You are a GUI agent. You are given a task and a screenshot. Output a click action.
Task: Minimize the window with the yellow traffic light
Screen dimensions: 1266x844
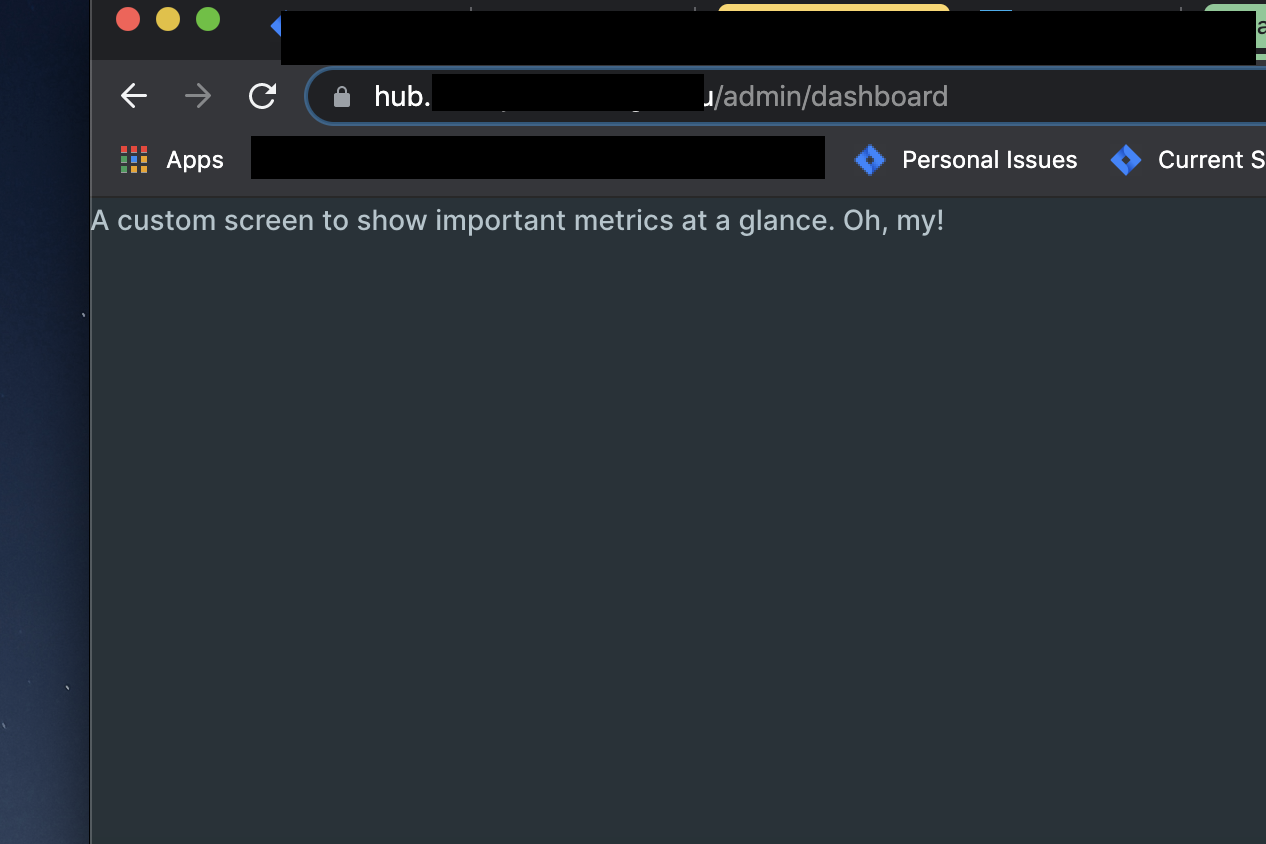click(x=167, y=18)
